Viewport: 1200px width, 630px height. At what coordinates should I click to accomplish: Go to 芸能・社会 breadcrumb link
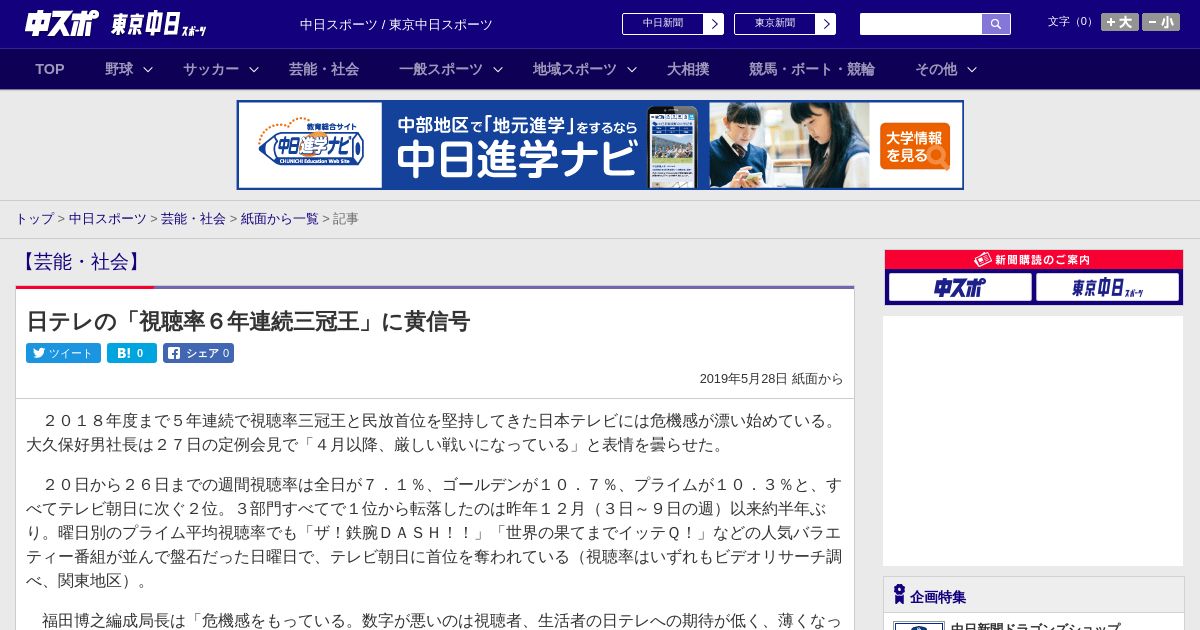(x=193, y=218)
